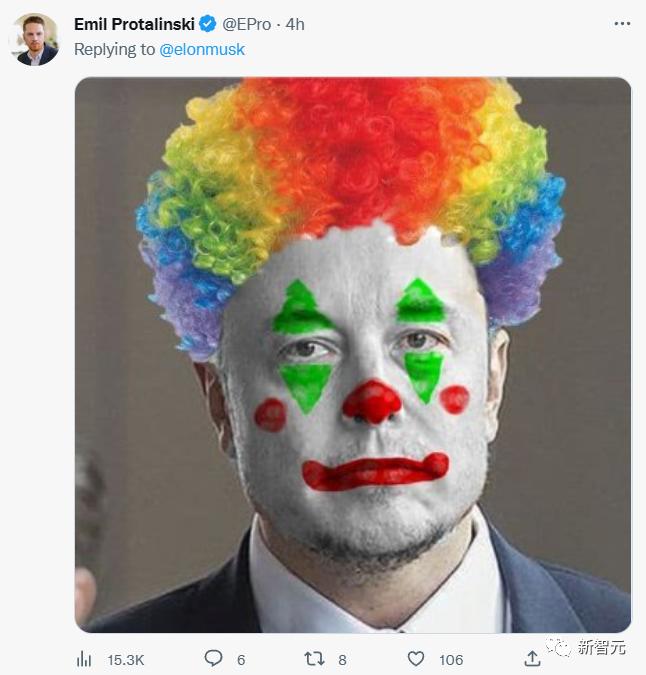Click the retweet count 8
Viewport: 646px width, 675px height.
pyautogui.click(x=342, y=659)
